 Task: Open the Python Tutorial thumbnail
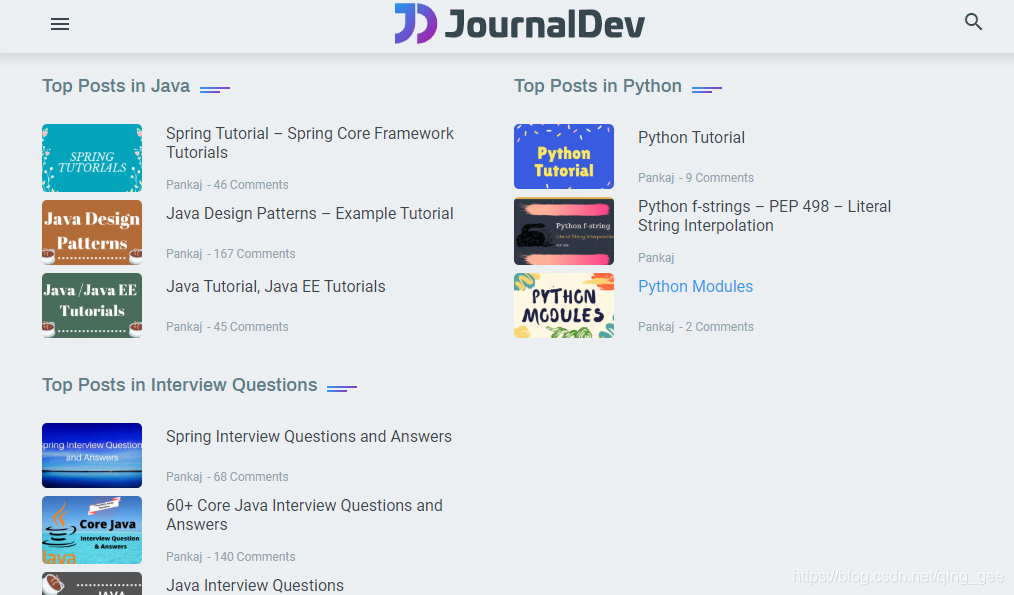click(x=564, y=157)
